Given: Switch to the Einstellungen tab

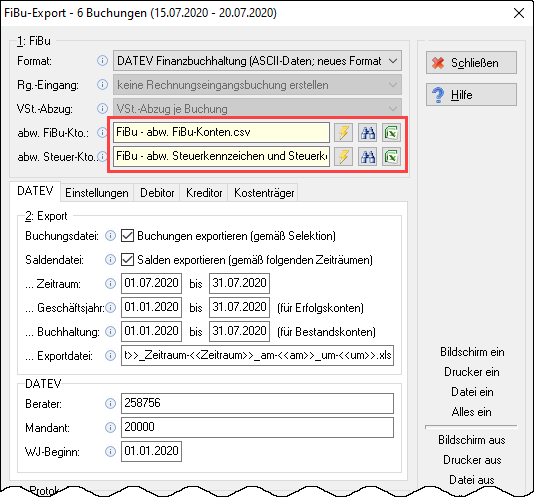Looking at the screenshot, I should click(97, 193).
